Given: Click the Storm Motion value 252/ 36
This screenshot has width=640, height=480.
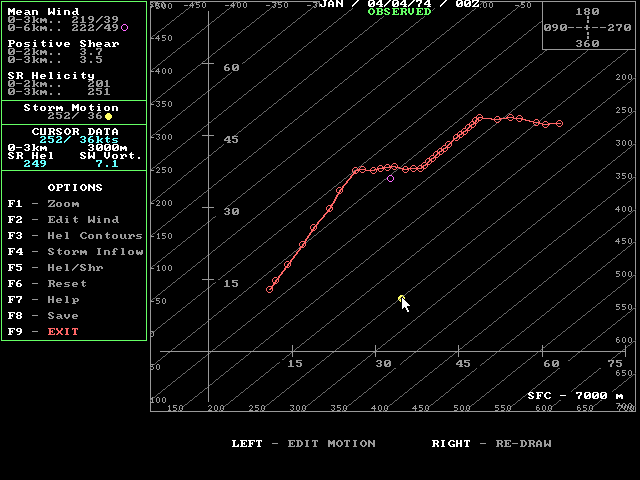Looking at the screenshot, I should pyautogui.click(x=75, y=116).
